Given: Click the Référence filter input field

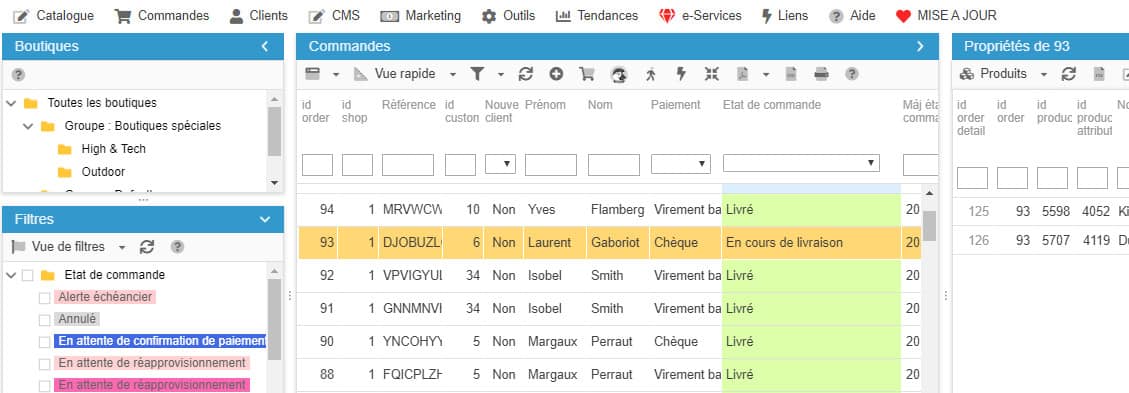Looking at the screenshot, I should pyautogui.click(x=408, y=165).
